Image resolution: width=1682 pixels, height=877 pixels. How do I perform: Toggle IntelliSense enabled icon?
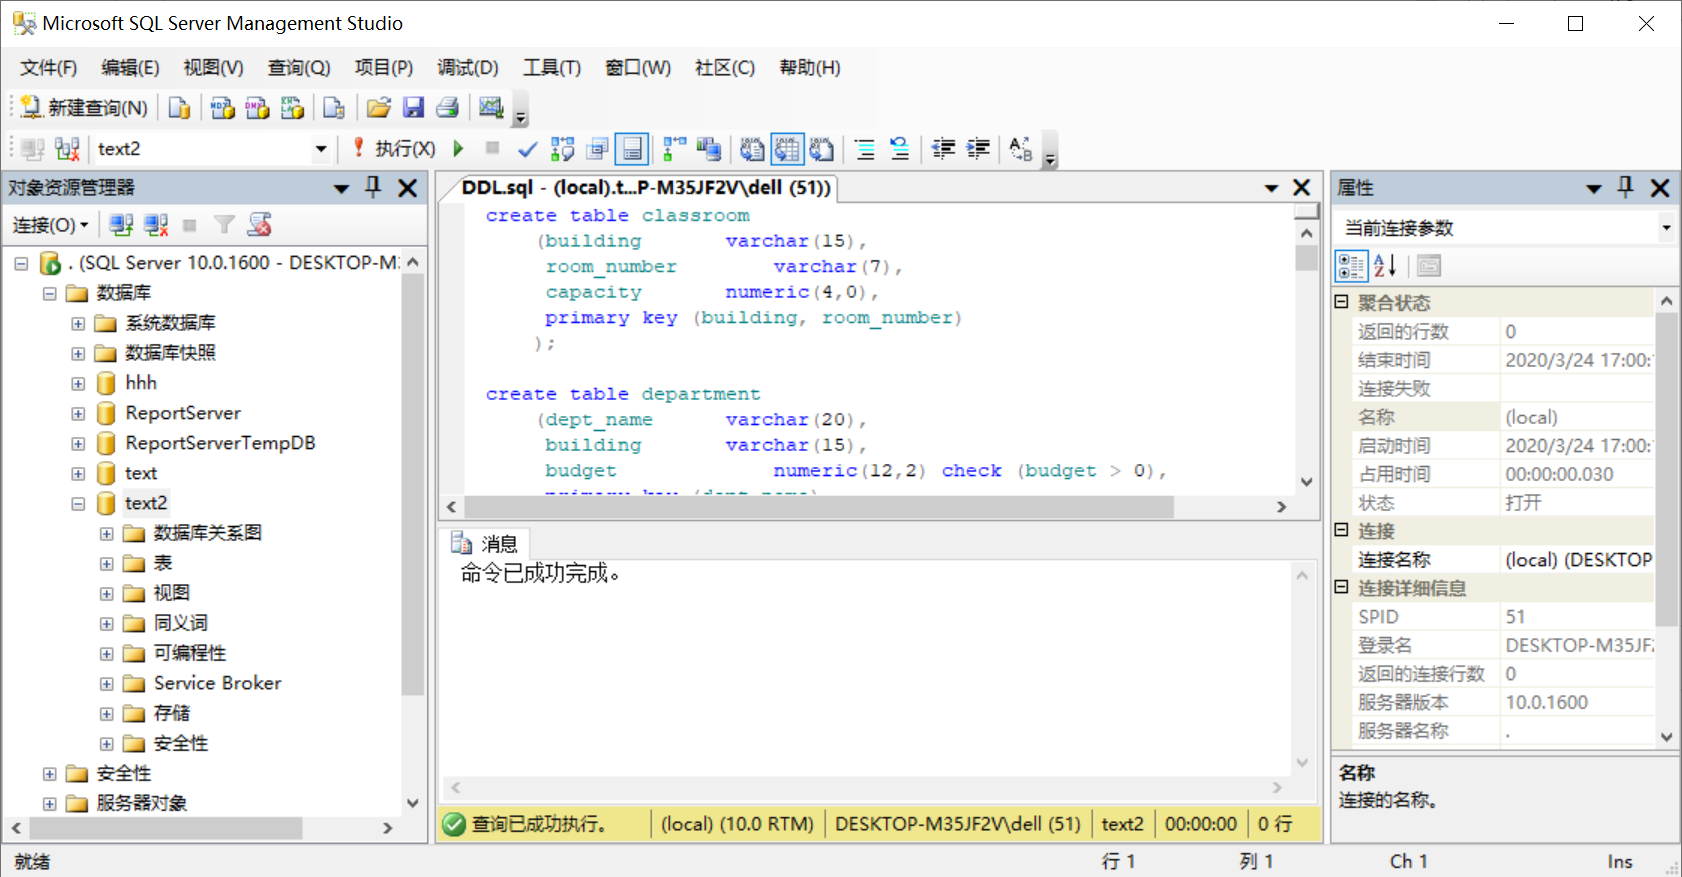coord(632,149)
